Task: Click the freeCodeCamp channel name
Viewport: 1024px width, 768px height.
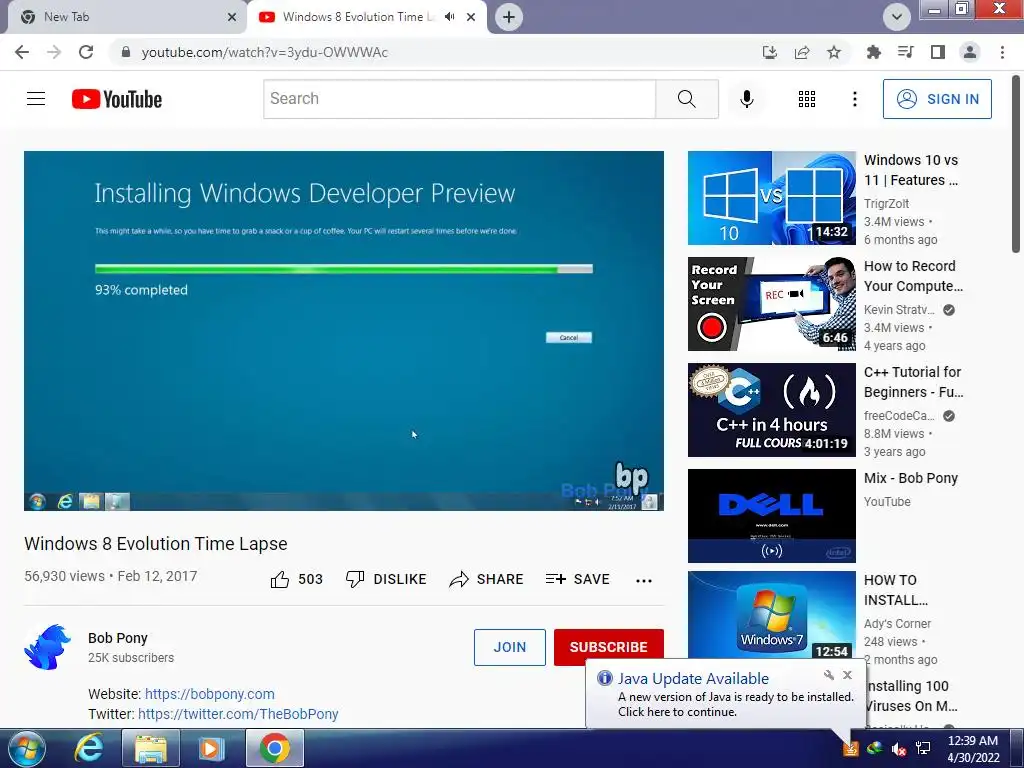Action: click(x=899, y=415)
